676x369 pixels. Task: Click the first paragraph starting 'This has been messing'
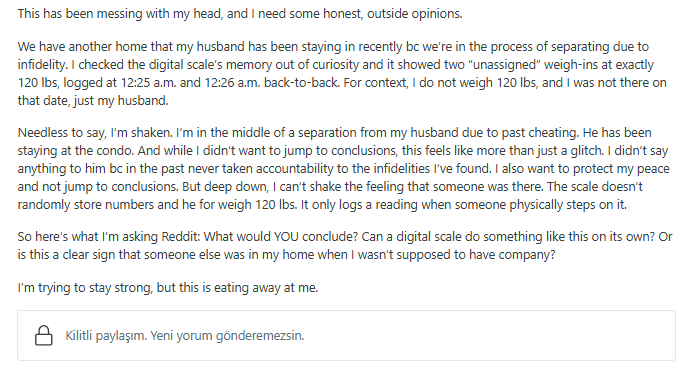(x=240, y=14)
